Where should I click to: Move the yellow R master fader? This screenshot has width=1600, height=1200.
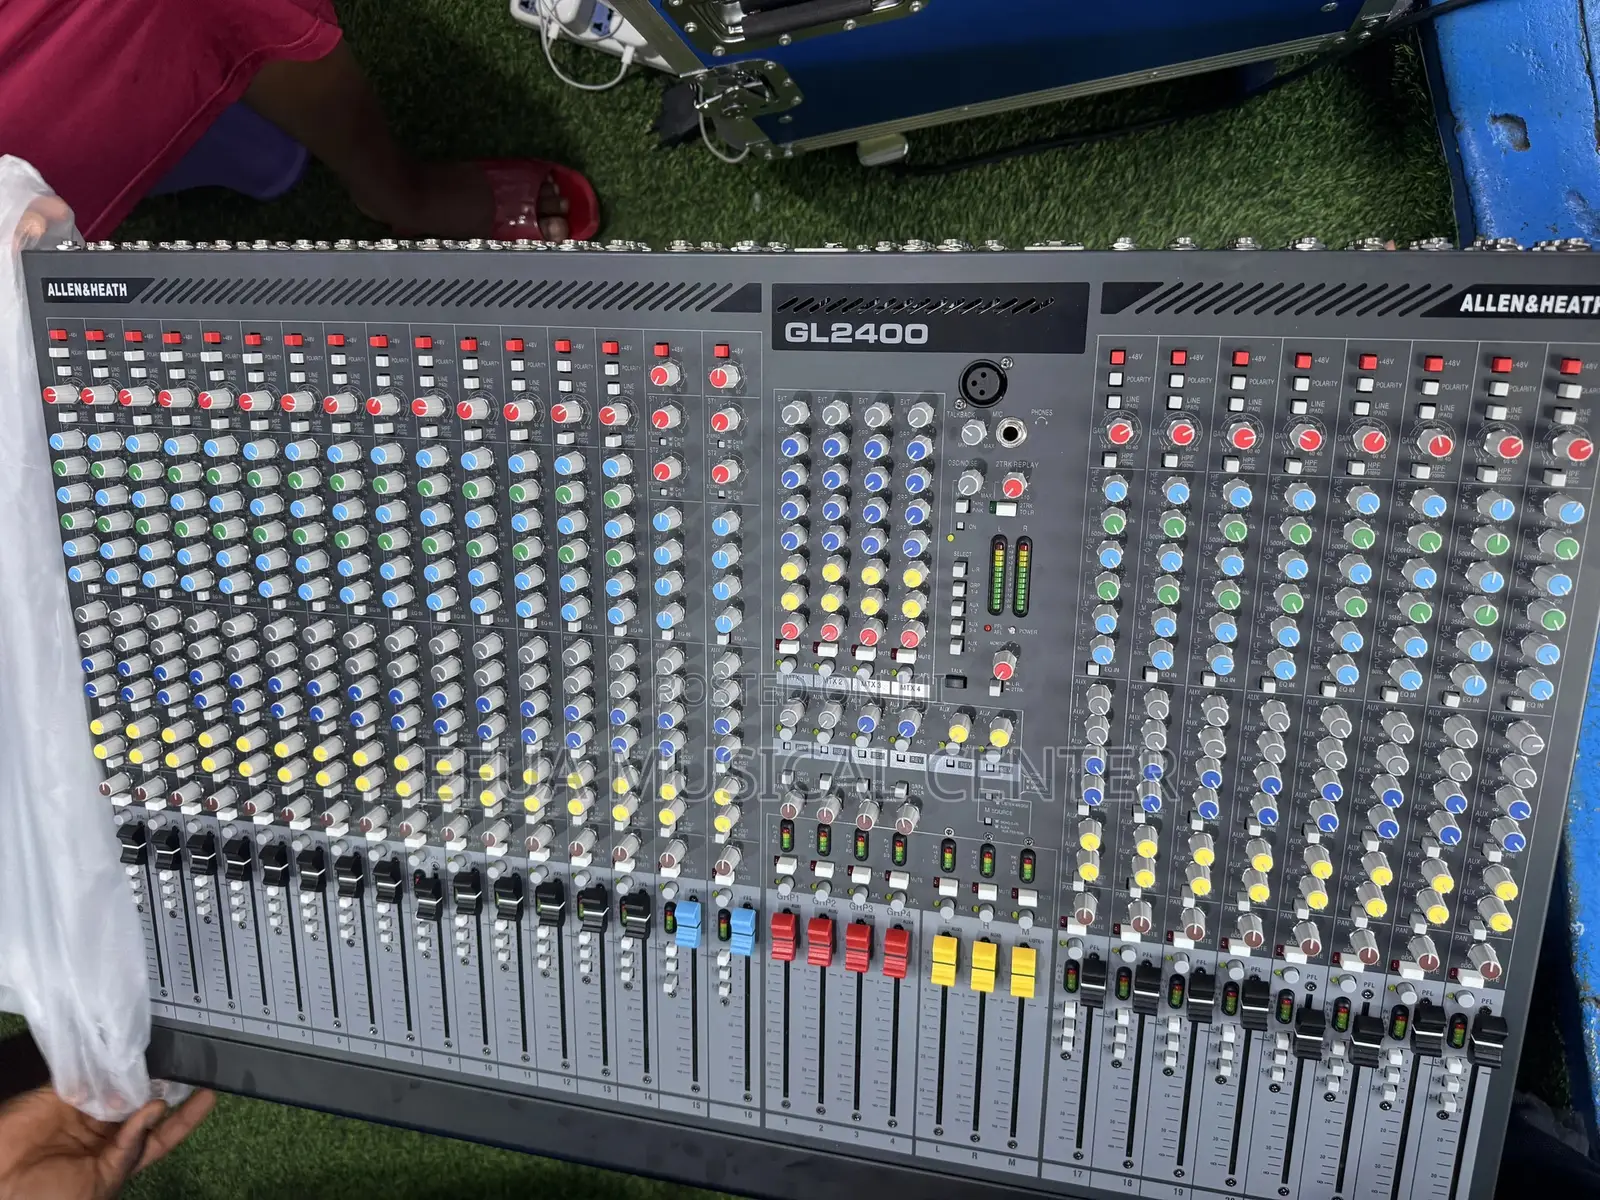[984, 967]
